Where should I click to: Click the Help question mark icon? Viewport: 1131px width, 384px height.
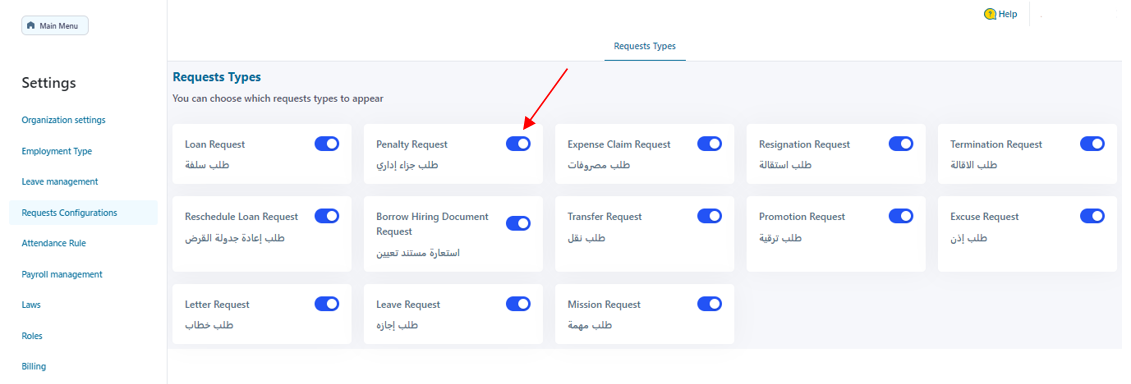click(990, 14)
